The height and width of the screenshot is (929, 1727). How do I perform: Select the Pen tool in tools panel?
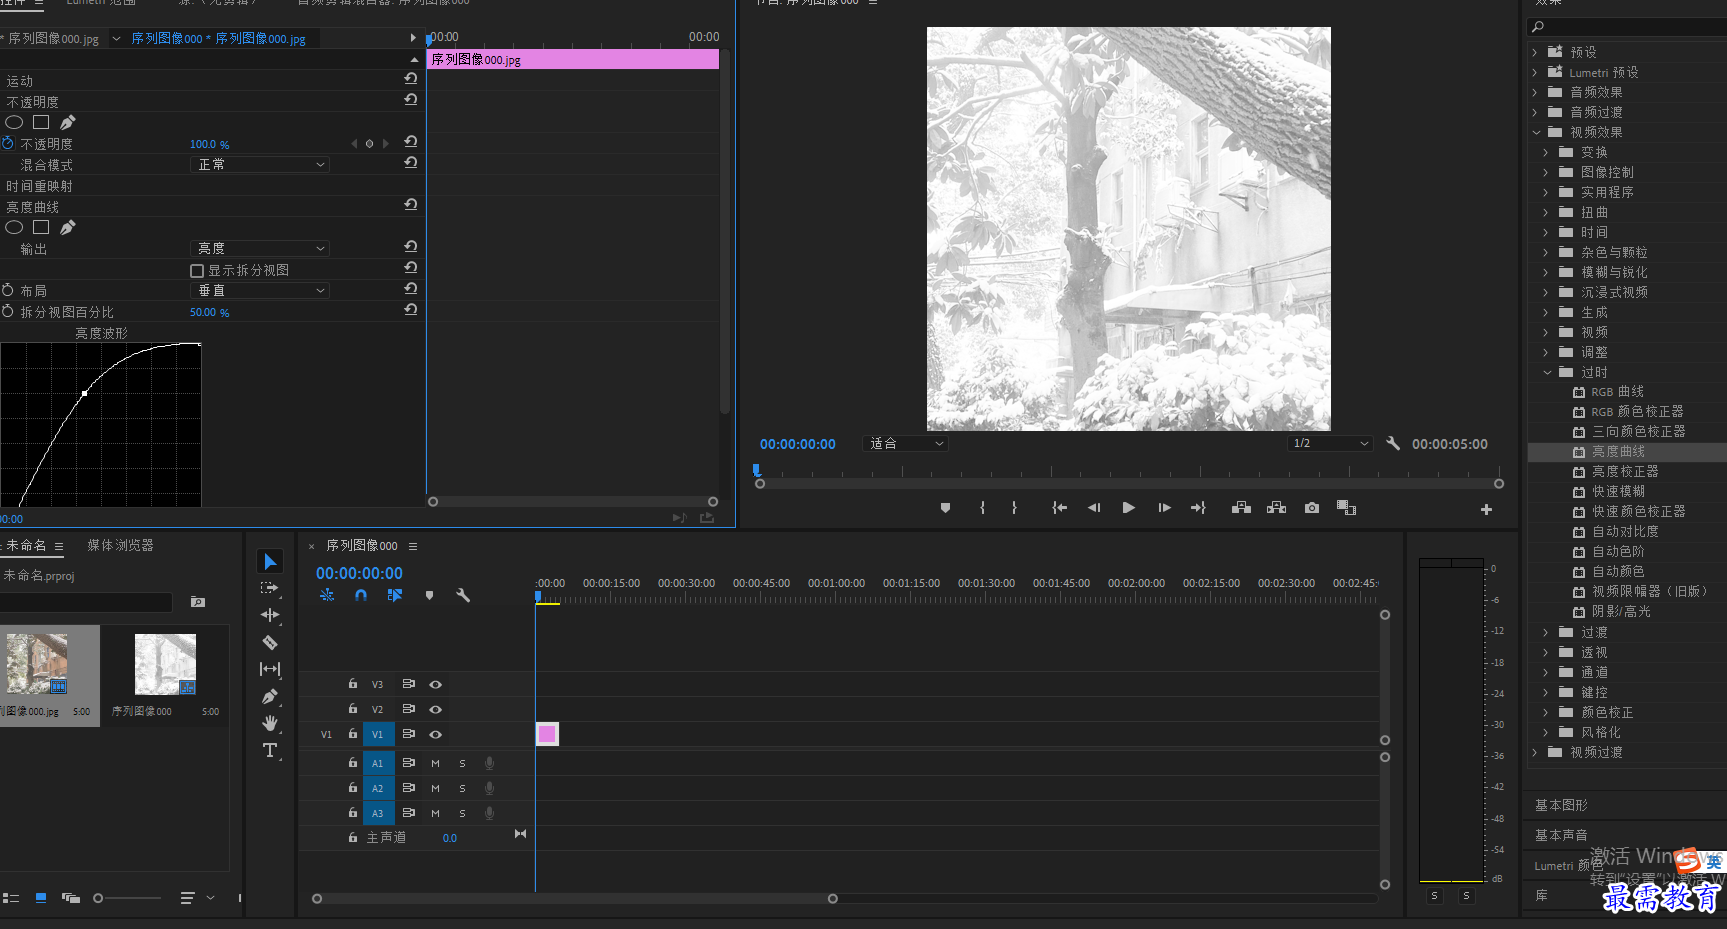pos(270,696)
